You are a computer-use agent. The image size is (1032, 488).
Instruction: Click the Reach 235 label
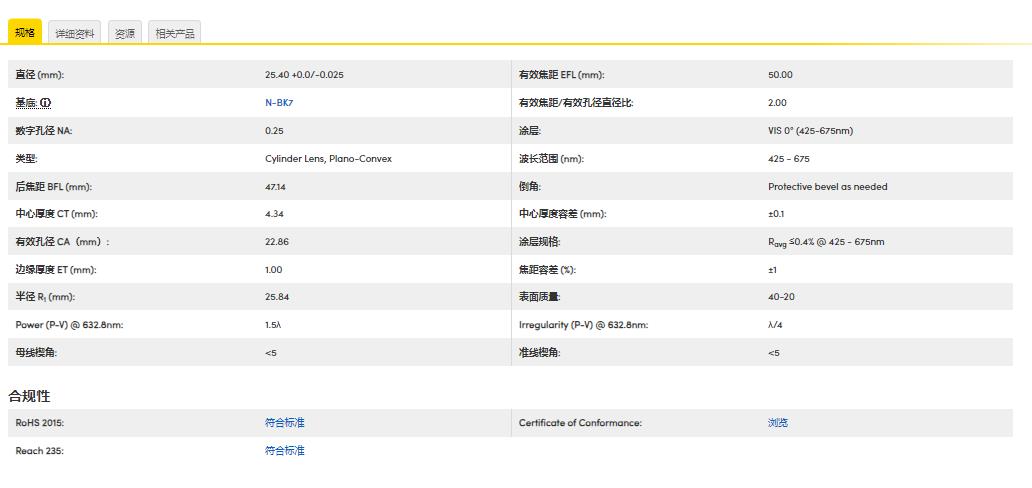[x=39, y=450]
